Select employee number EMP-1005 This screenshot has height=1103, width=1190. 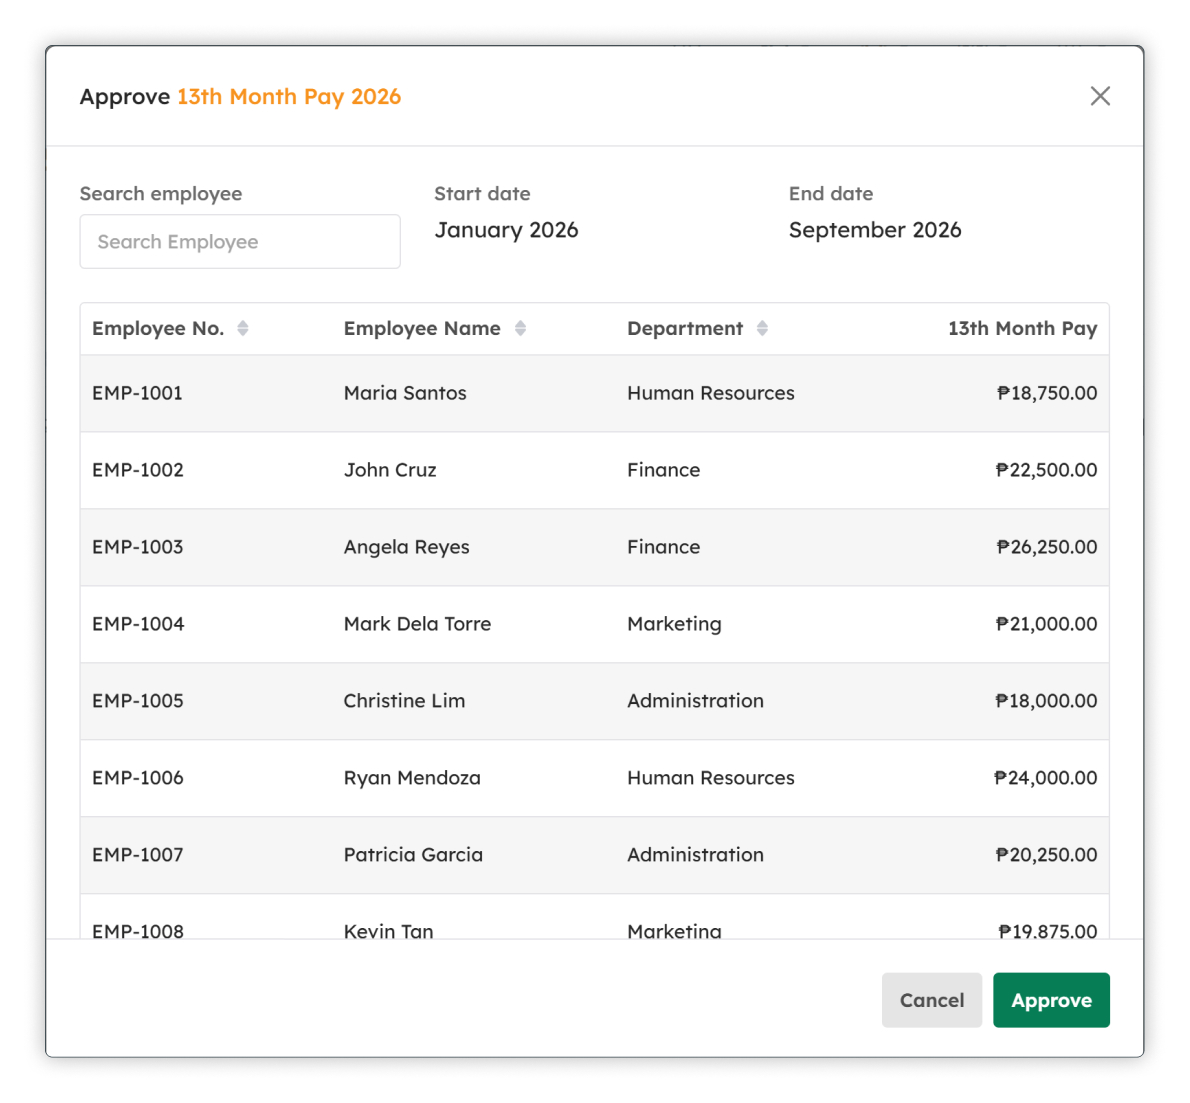[x=138, y=701]
